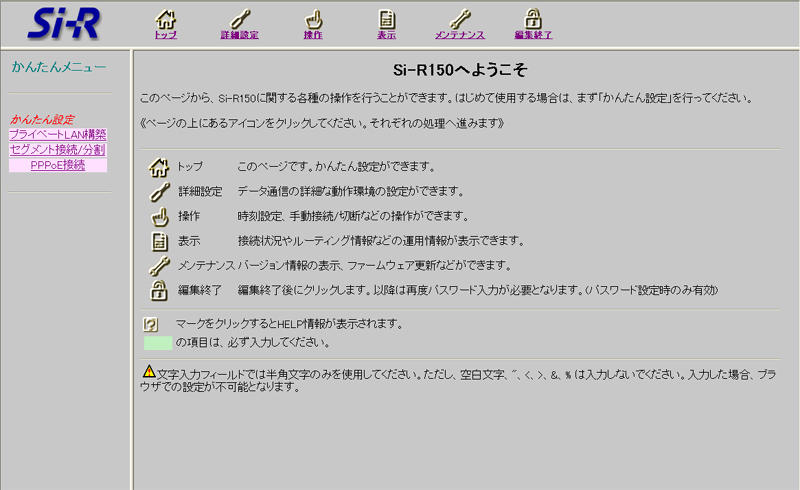The width and height of the screenshot is (800, 490).
Task: Click the wrench メンテナンス icon in top navigation
Action: click(x=460, y=19)
